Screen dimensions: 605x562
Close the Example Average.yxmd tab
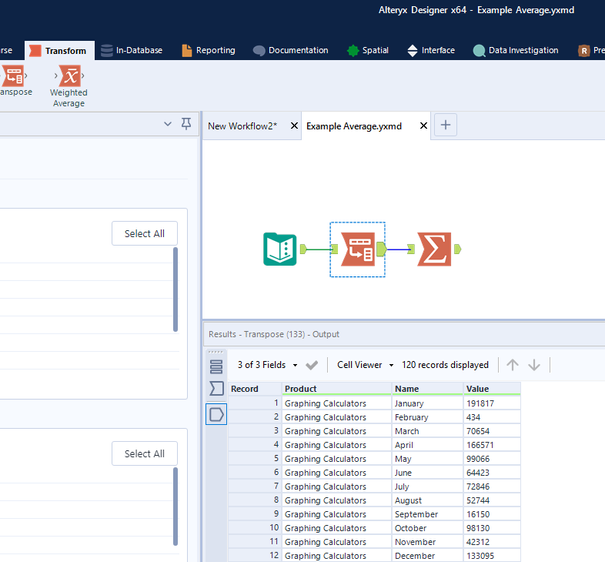423,126
